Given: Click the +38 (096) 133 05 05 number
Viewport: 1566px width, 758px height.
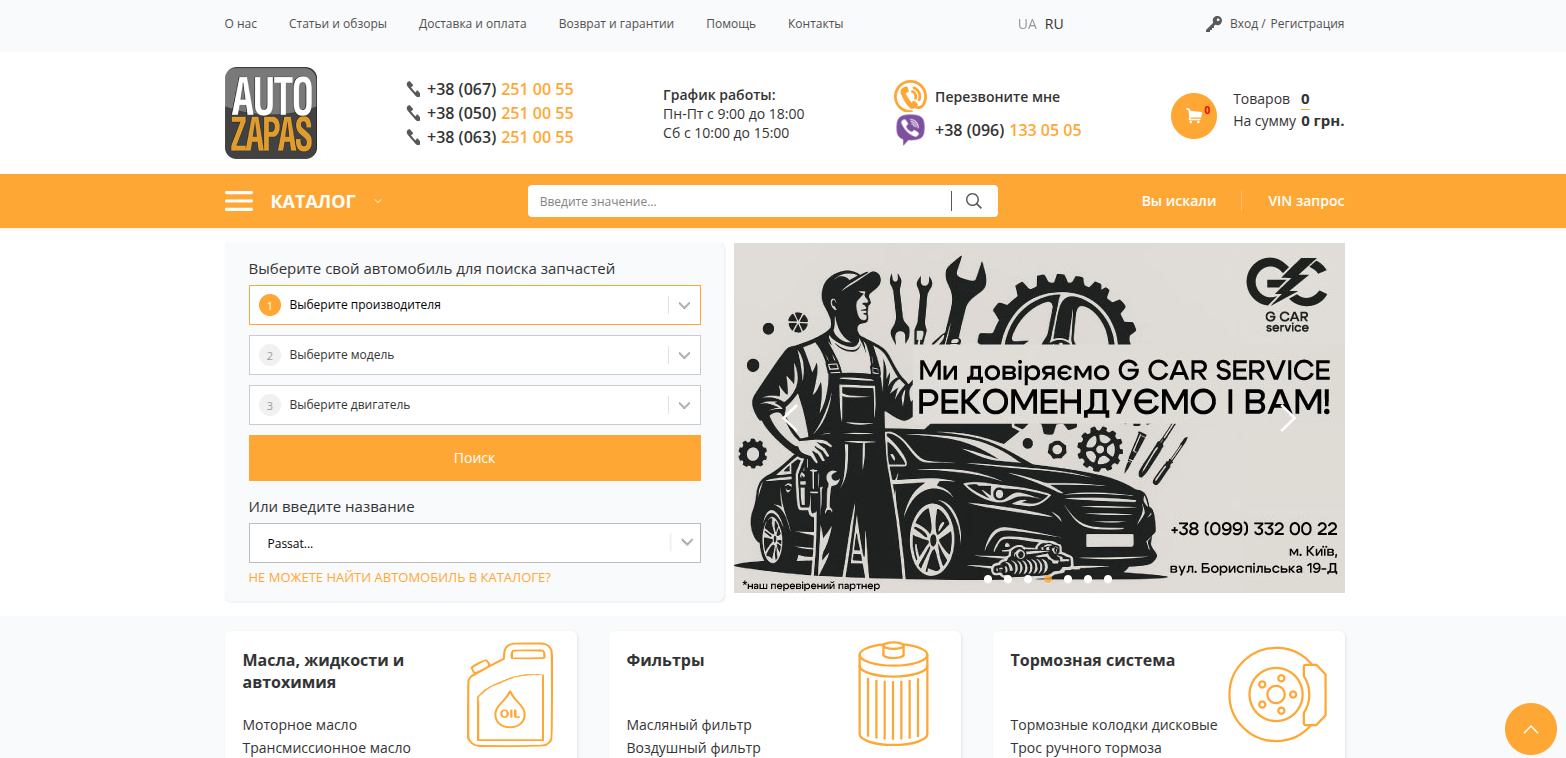Looking at the screenshot, I should click(x=1008, y=130).
